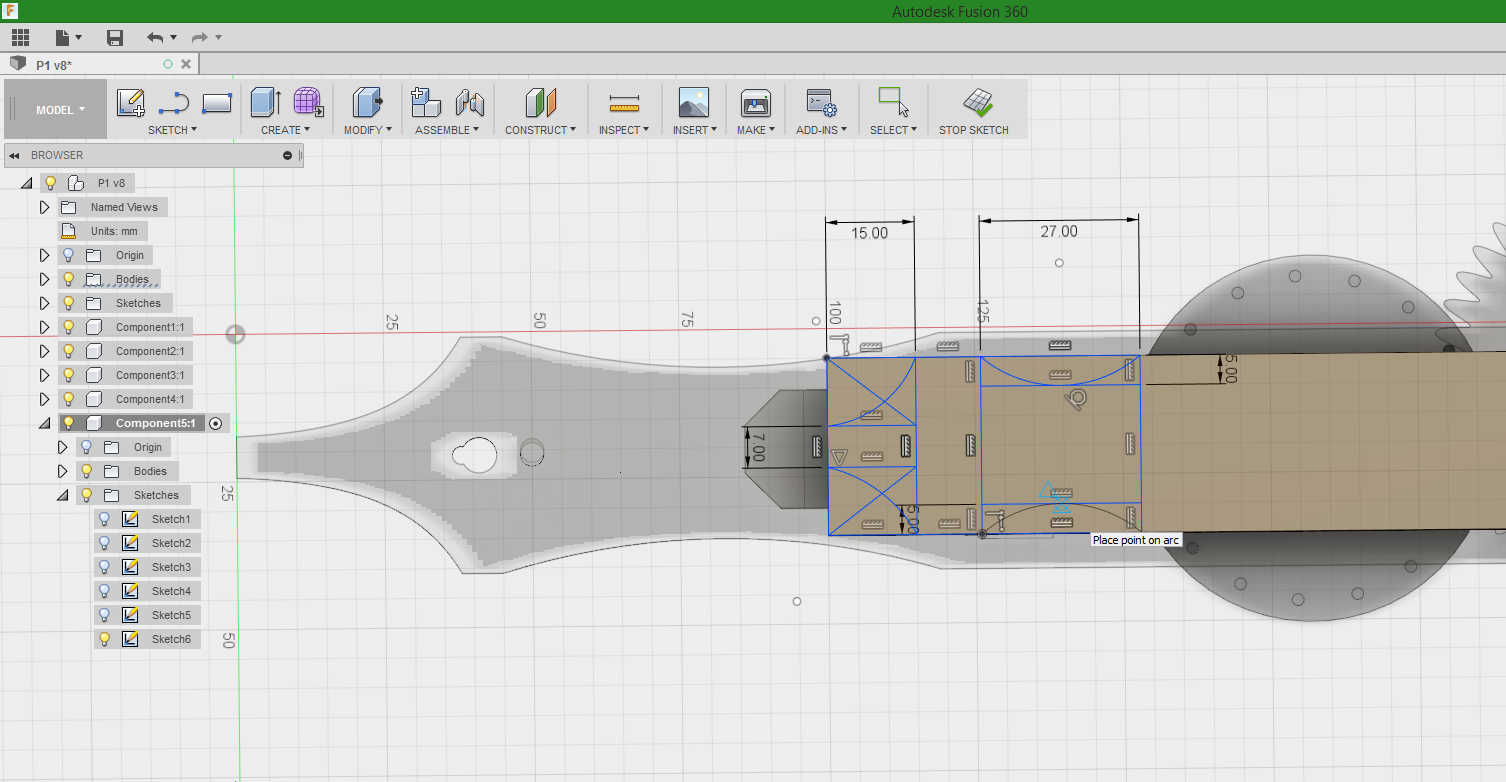Select the Rectangle sketch tool
Viewport: 1506px width, 782px height.
click(x=217, y=102)
